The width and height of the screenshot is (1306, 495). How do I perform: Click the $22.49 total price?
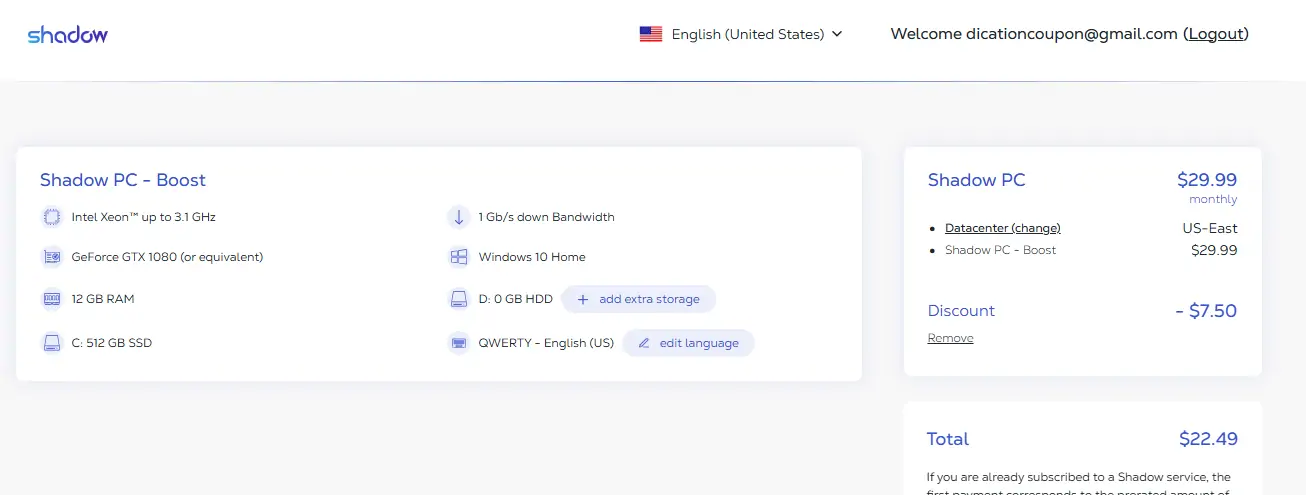(1207, 439)
